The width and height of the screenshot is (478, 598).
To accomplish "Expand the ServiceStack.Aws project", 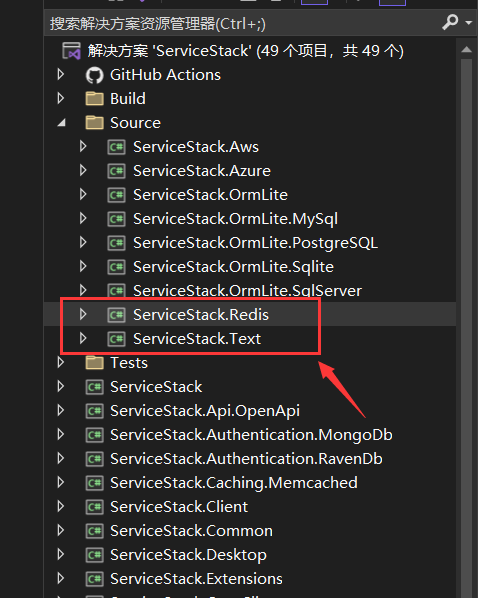I will [83, 147].
